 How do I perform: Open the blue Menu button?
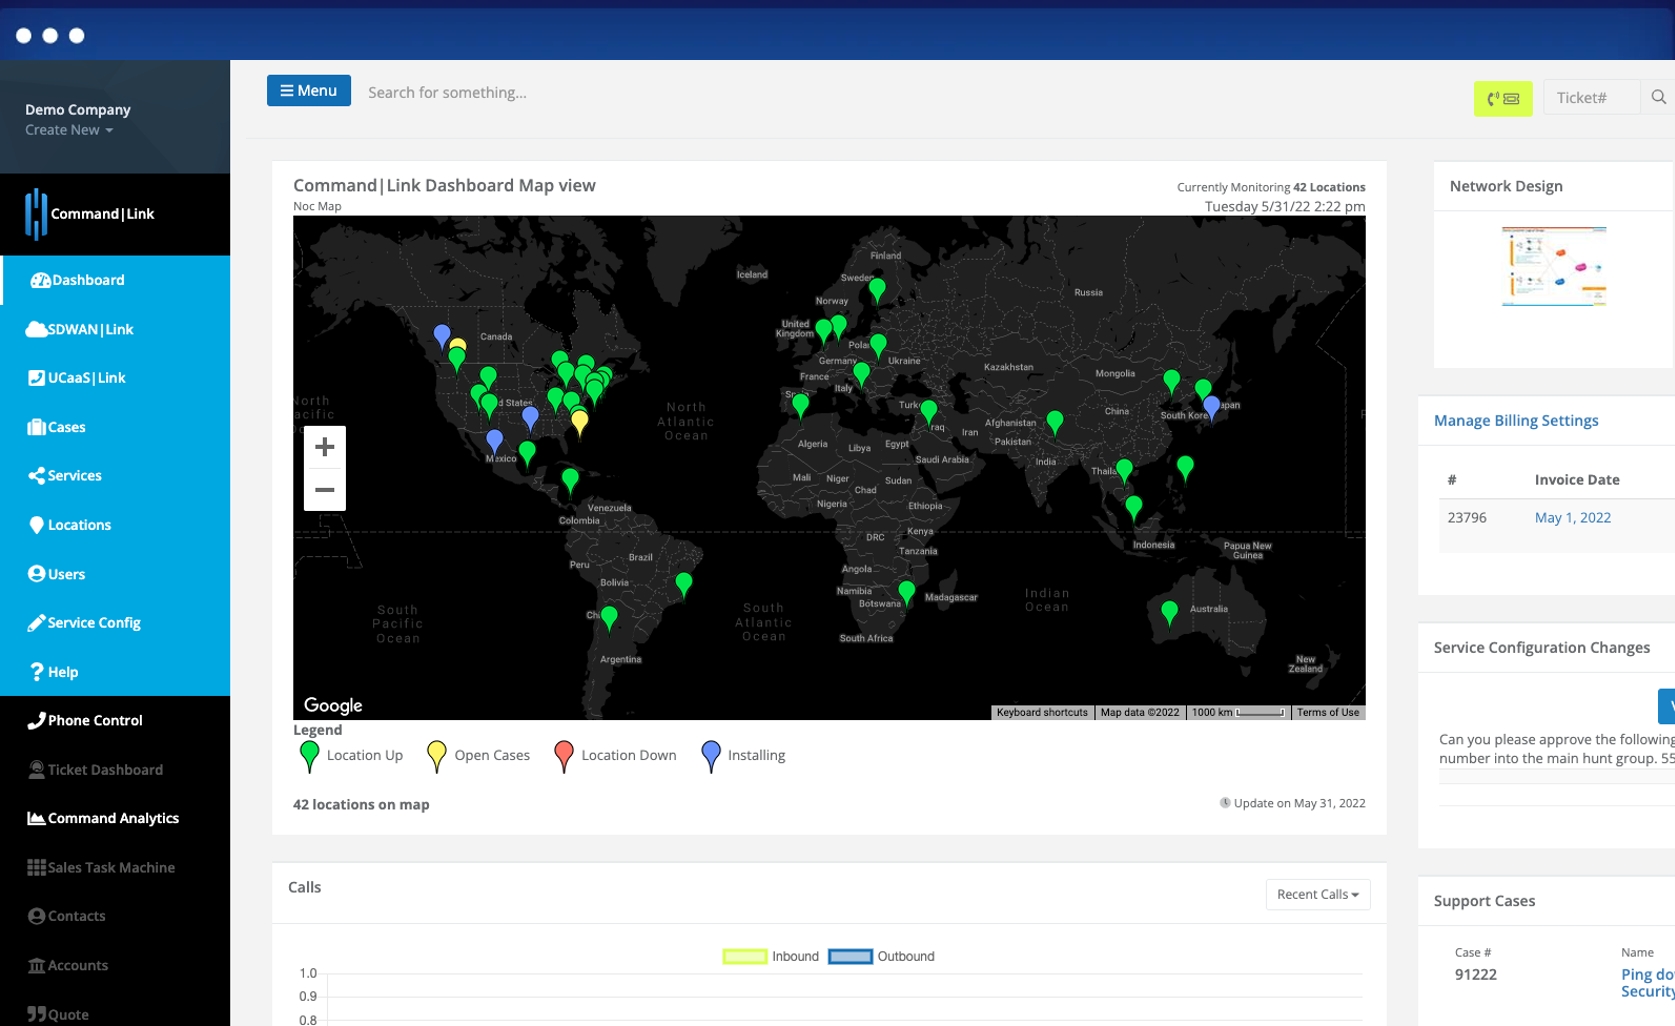pyautogui.click(x=308, y=90)
